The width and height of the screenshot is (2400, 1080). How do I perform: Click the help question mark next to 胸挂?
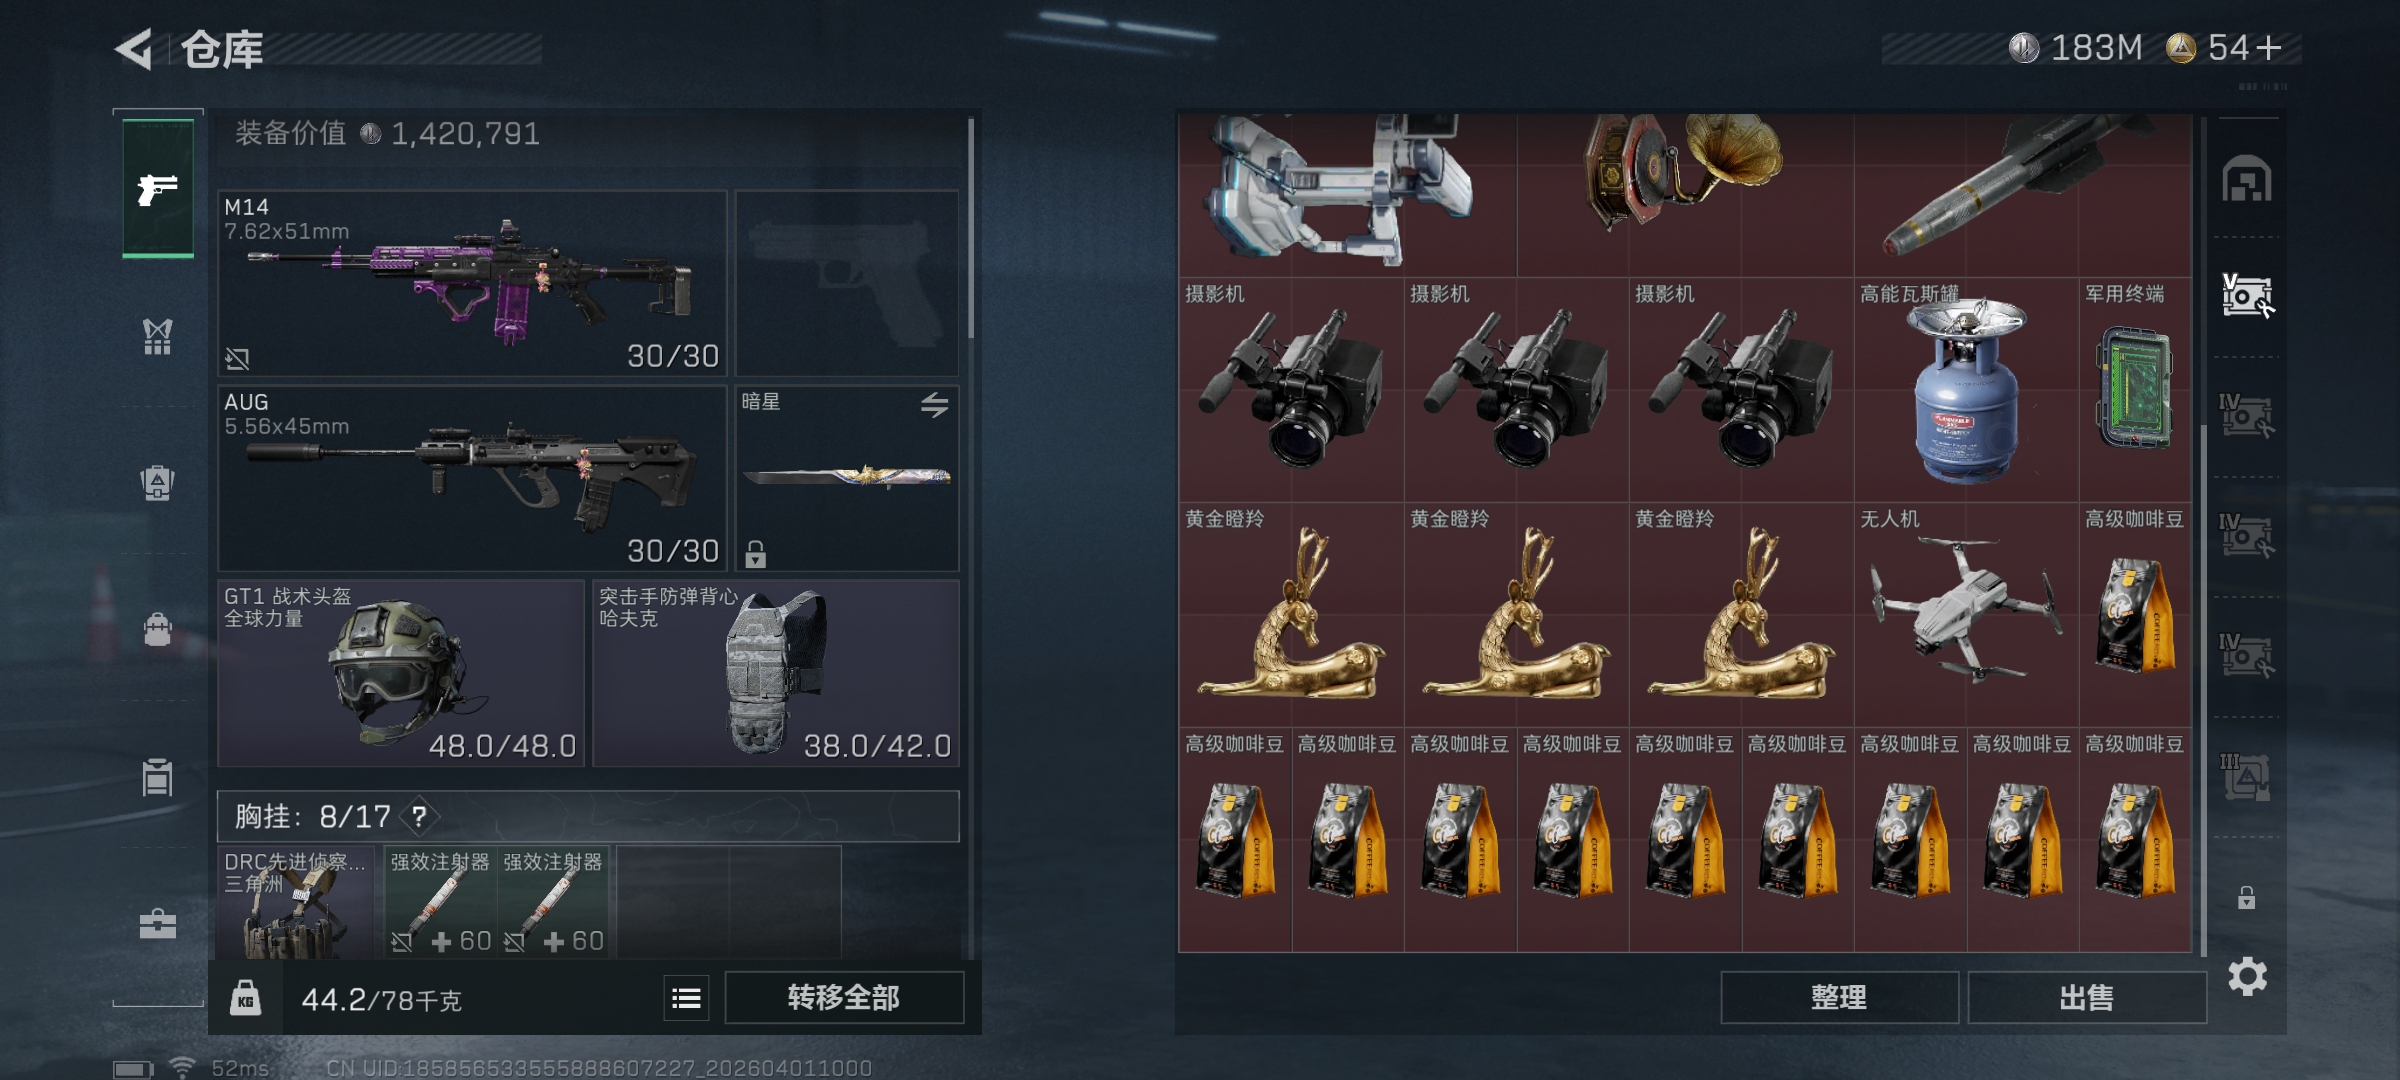tap(419, 817)
